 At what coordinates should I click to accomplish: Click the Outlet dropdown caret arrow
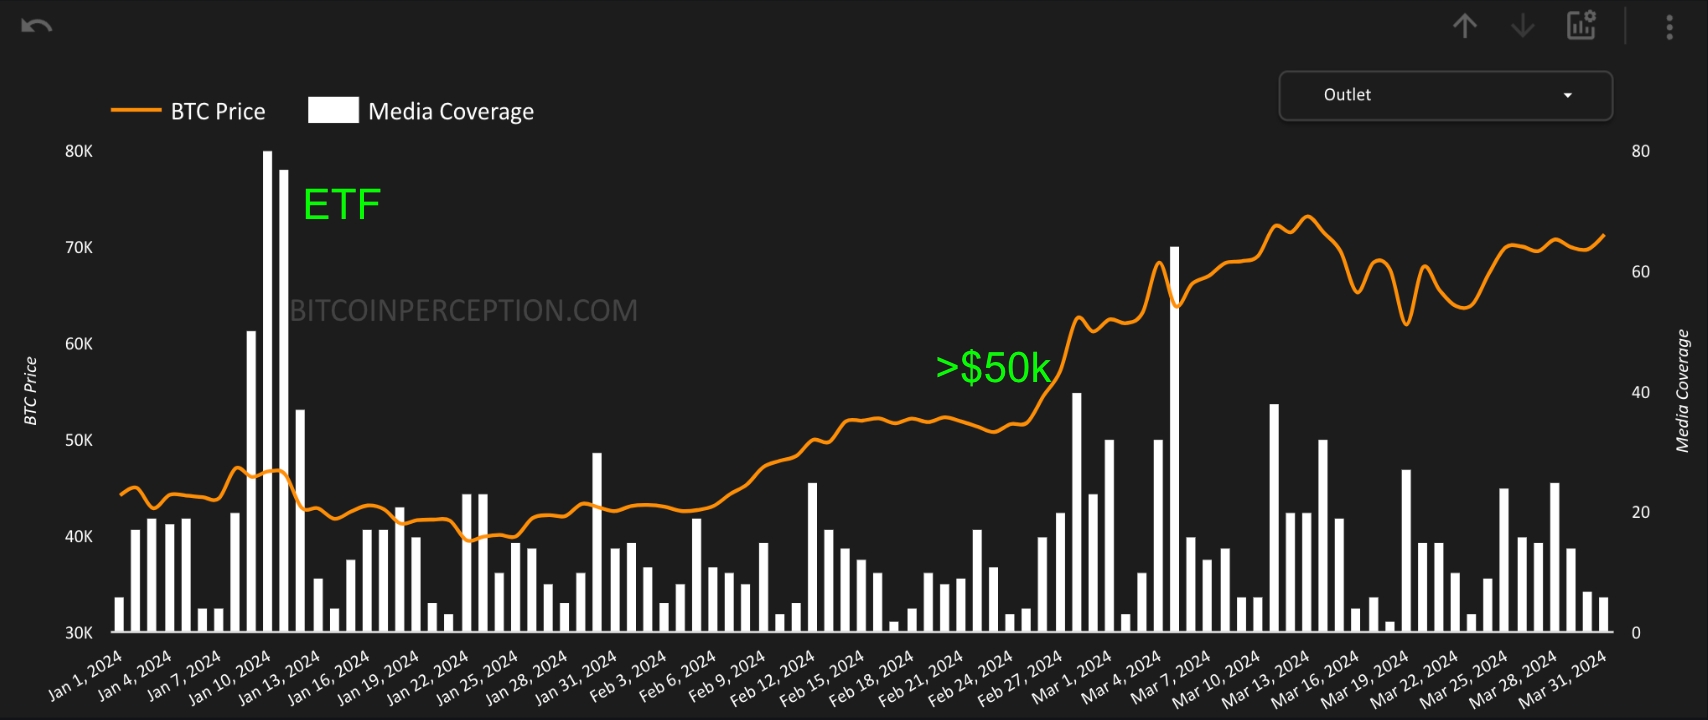pyautogui.click(x=1567, y=95)
